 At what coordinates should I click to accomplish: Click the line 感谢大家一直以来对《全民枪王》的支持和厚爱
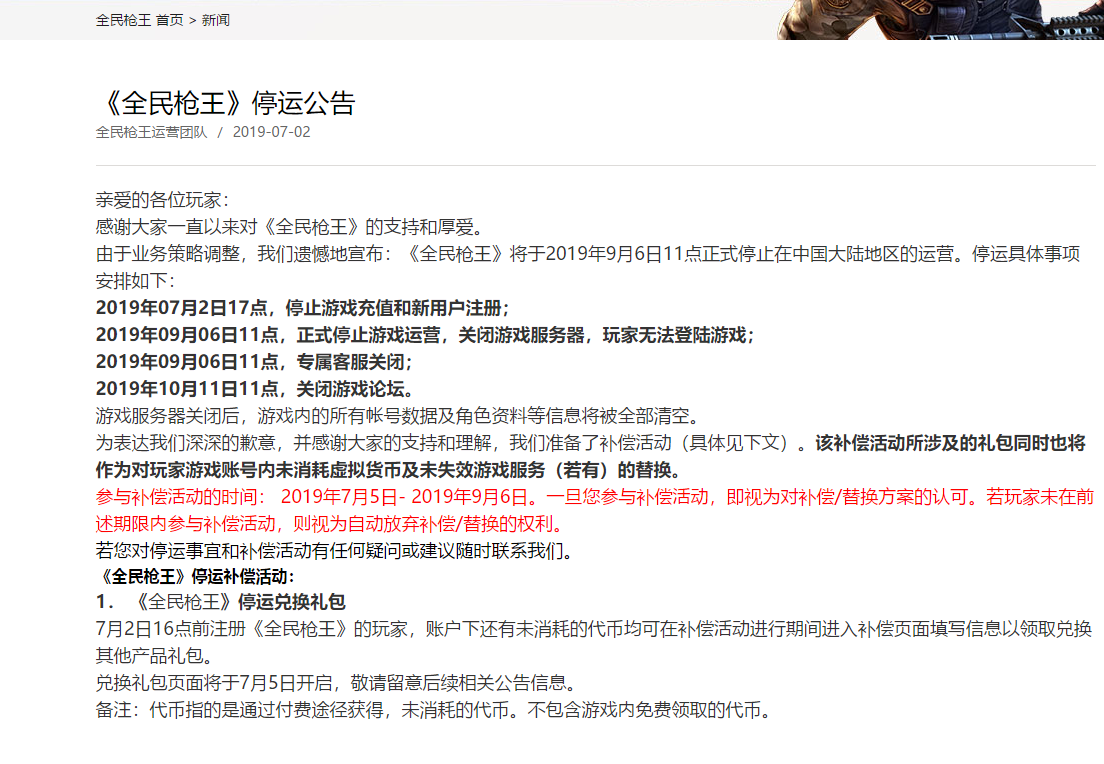[290, 227]
